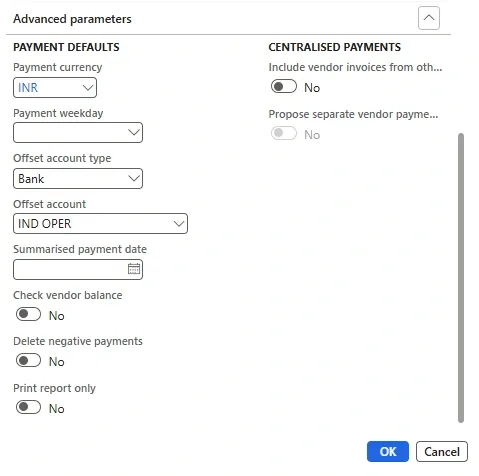Viewport: 479px width, 476px height.
Task: Click the Offset account label
Action: point(50,204)
